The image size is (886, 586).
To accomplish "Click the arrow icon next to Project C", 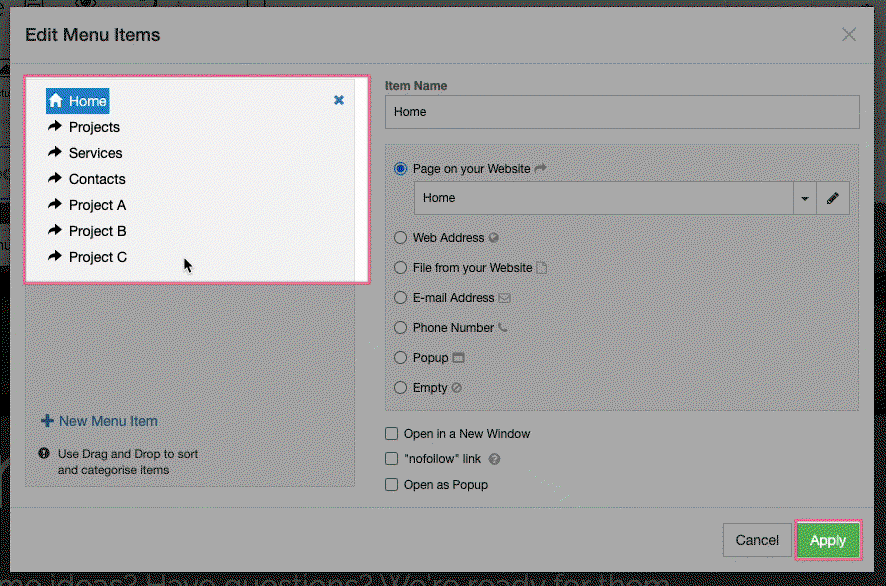I will point(55,257).
